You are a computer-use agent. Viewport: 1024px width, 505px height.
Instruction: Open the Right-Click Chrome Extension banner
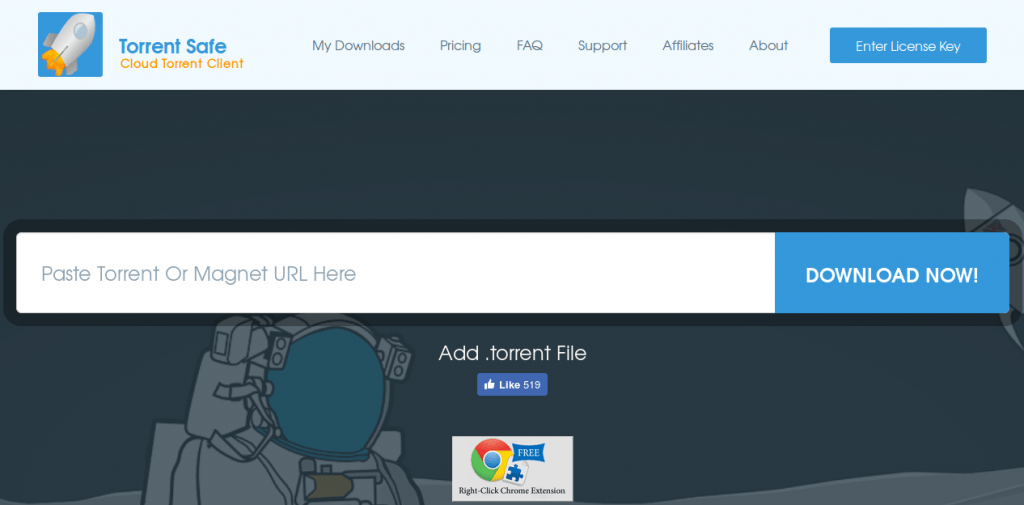coord(512,468)
